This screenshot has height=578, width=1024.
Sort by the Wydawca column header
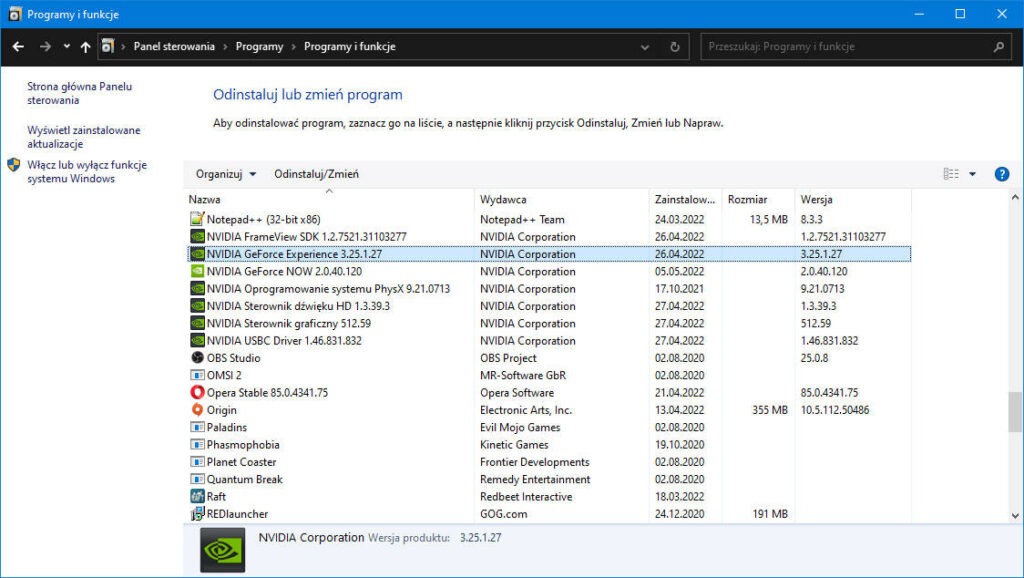562,199
